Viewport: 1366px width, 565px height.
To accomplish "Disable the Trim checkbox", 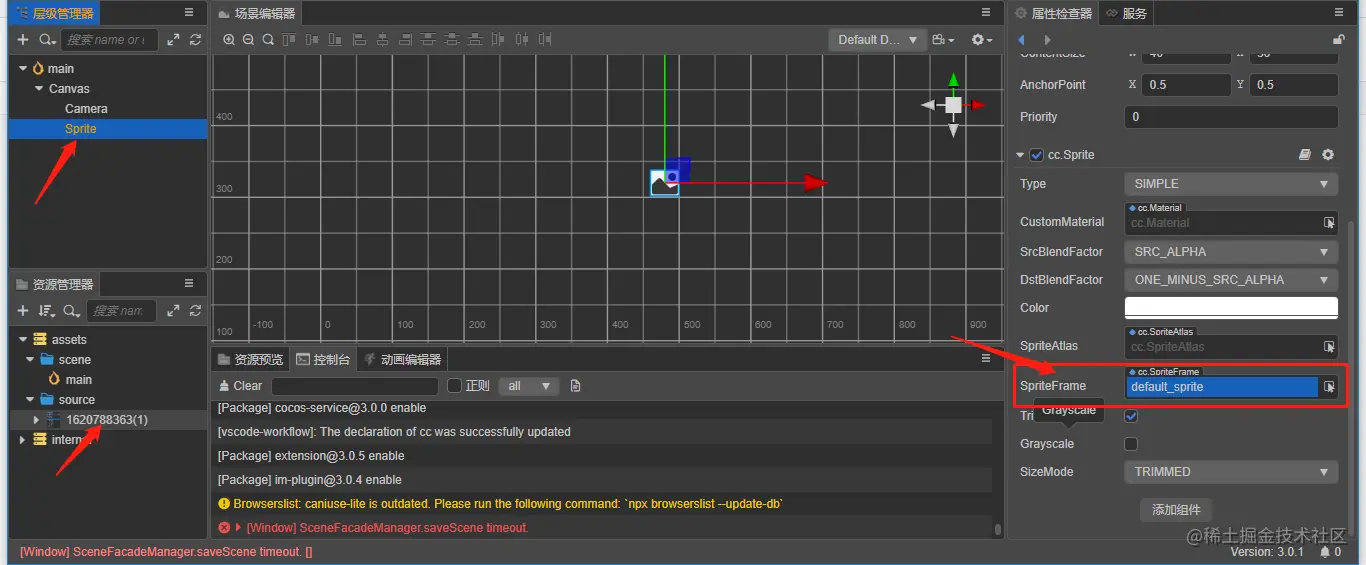I will pos(1131,416).
